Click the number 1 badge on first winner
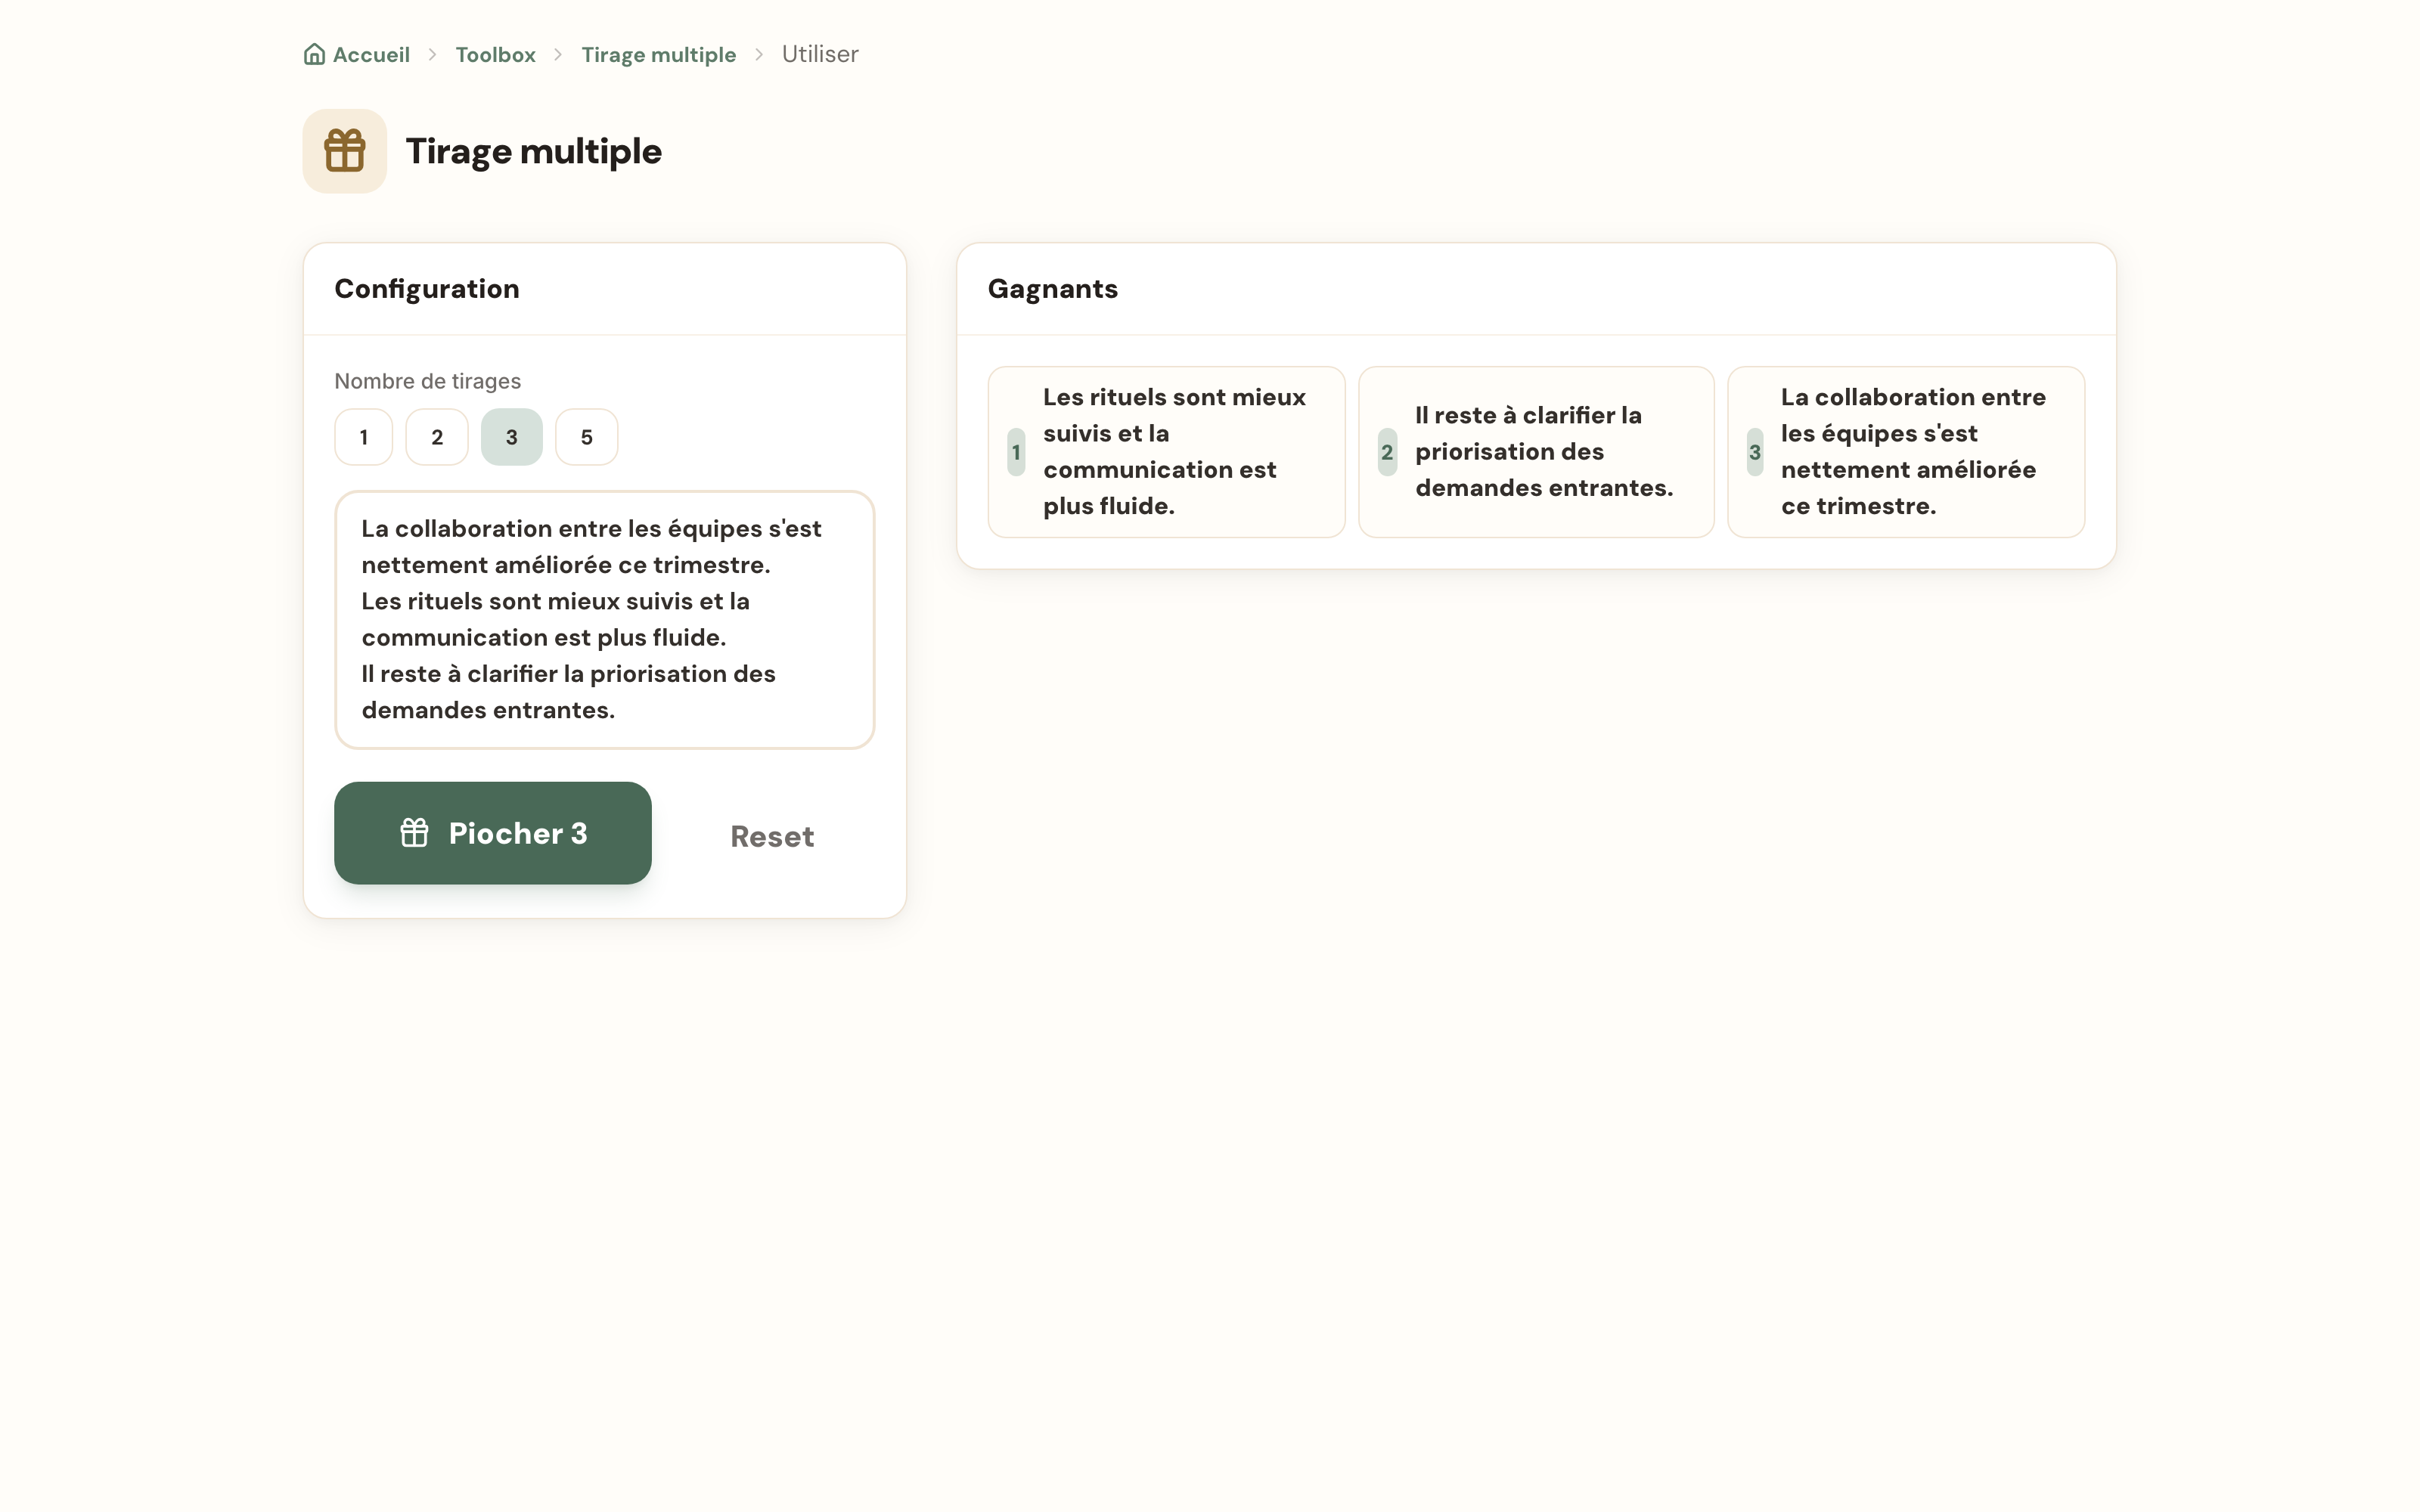2420x1512 pixels. coord(1016,452)
